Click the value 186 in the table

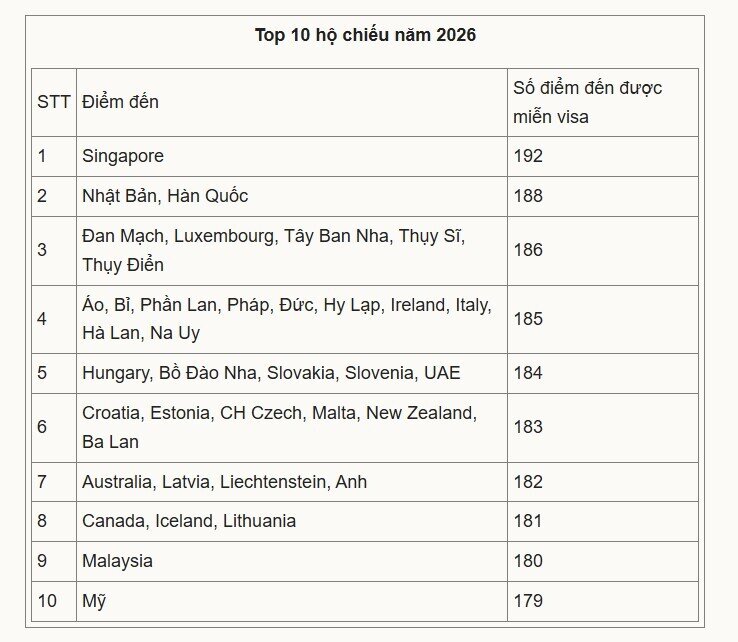(x=528, y=250)
